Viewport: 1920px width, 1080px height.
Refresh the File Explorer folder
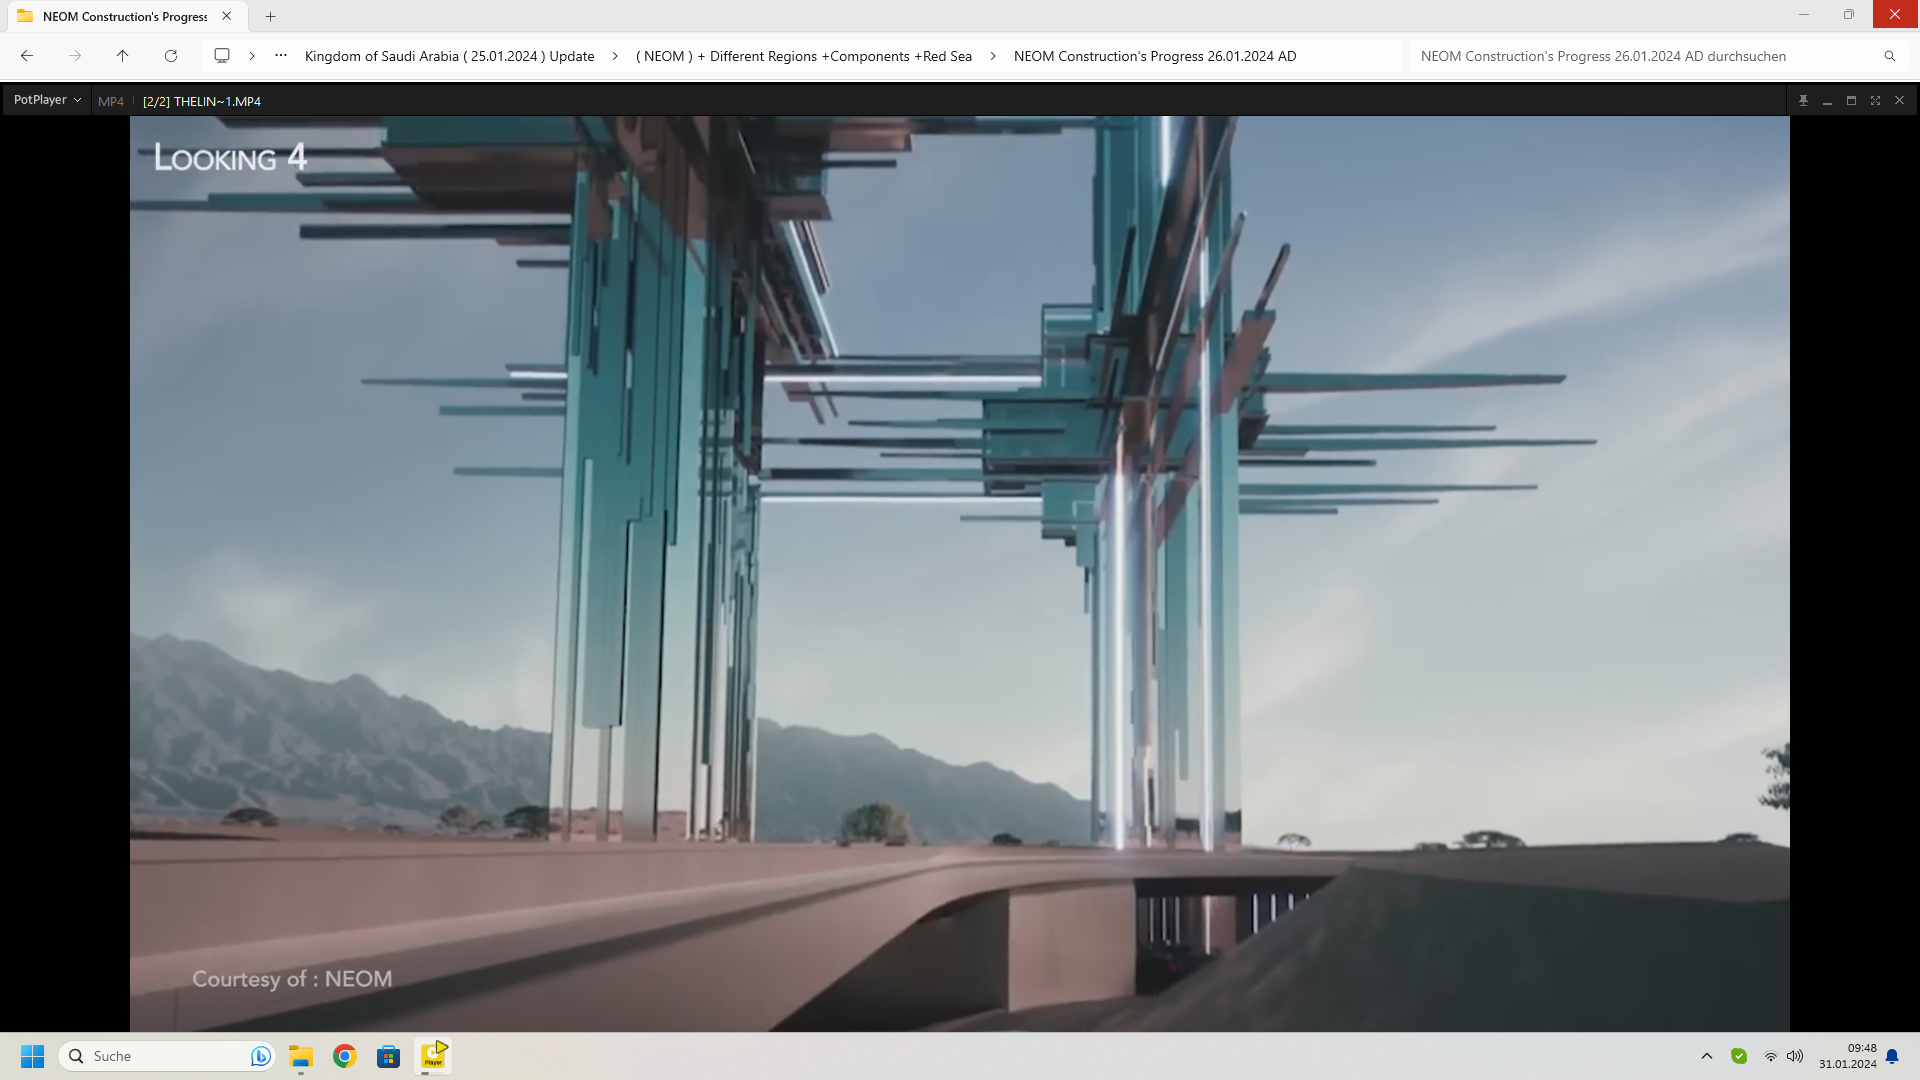click(x=171, y=56)
